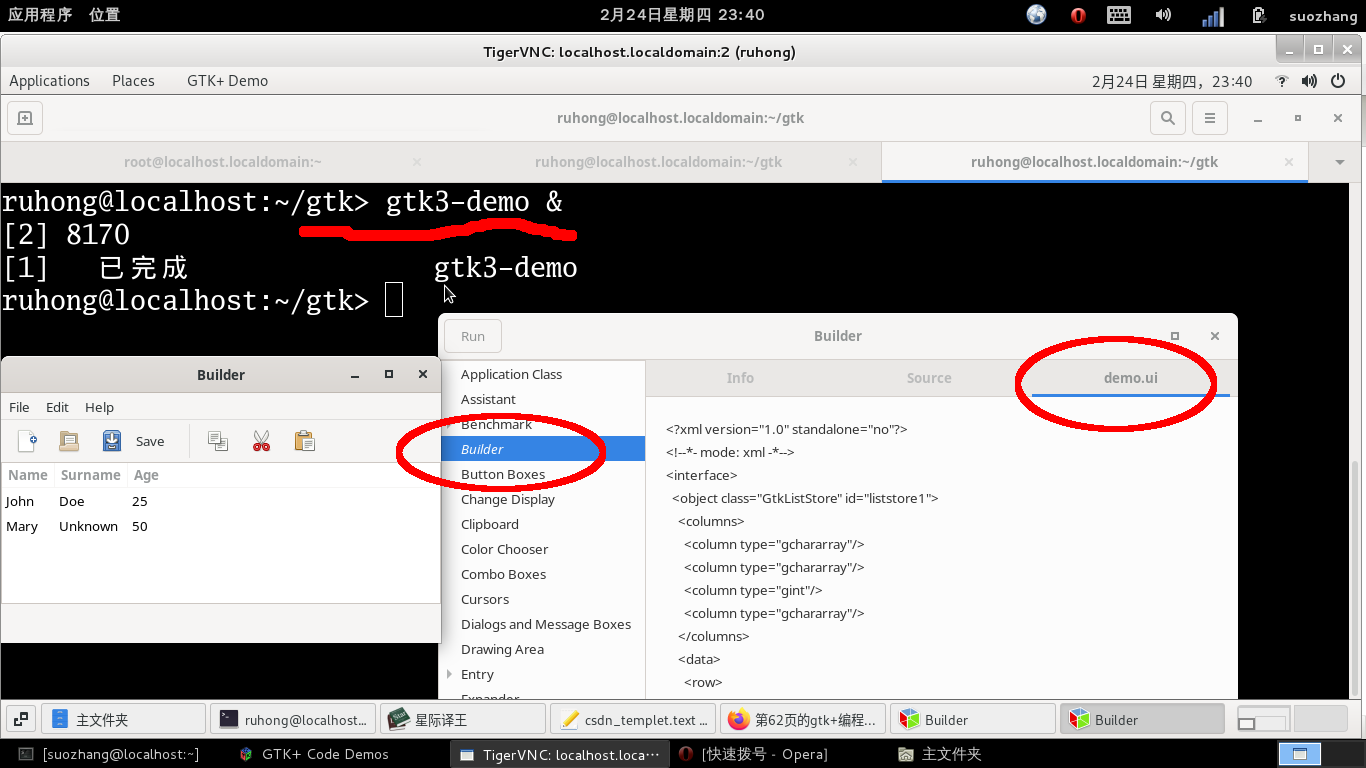
Task: Switch to the Info tab
Action: pos(740,378)
